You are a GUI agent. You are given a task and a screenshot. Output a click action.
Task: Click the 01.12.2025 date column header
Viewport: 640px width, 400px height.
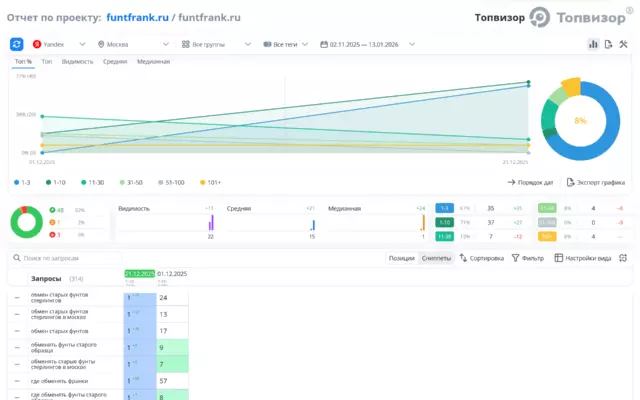(x=172, y=274)
